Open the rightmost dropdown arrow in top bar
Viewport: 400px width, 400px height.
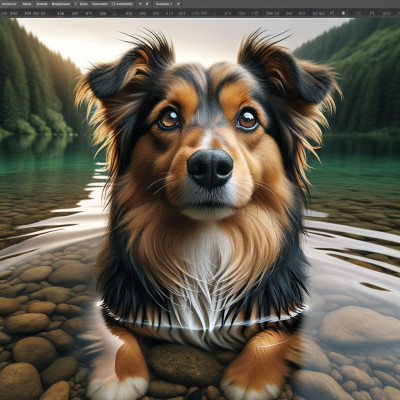pyautogui.click(x=178, y=4)
